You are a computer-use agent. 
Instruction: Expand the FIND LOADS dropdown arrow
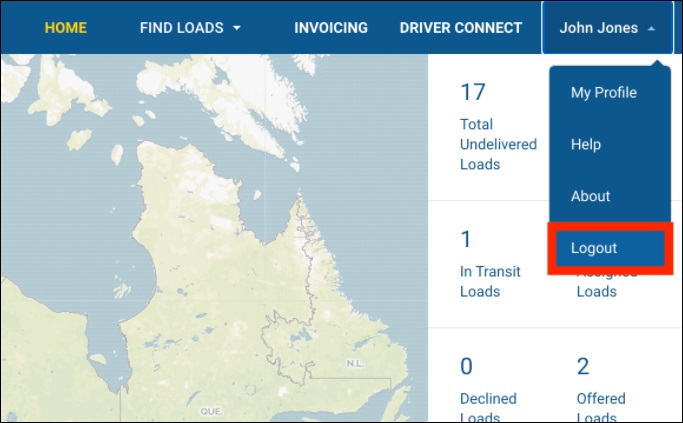pos(237,28)
